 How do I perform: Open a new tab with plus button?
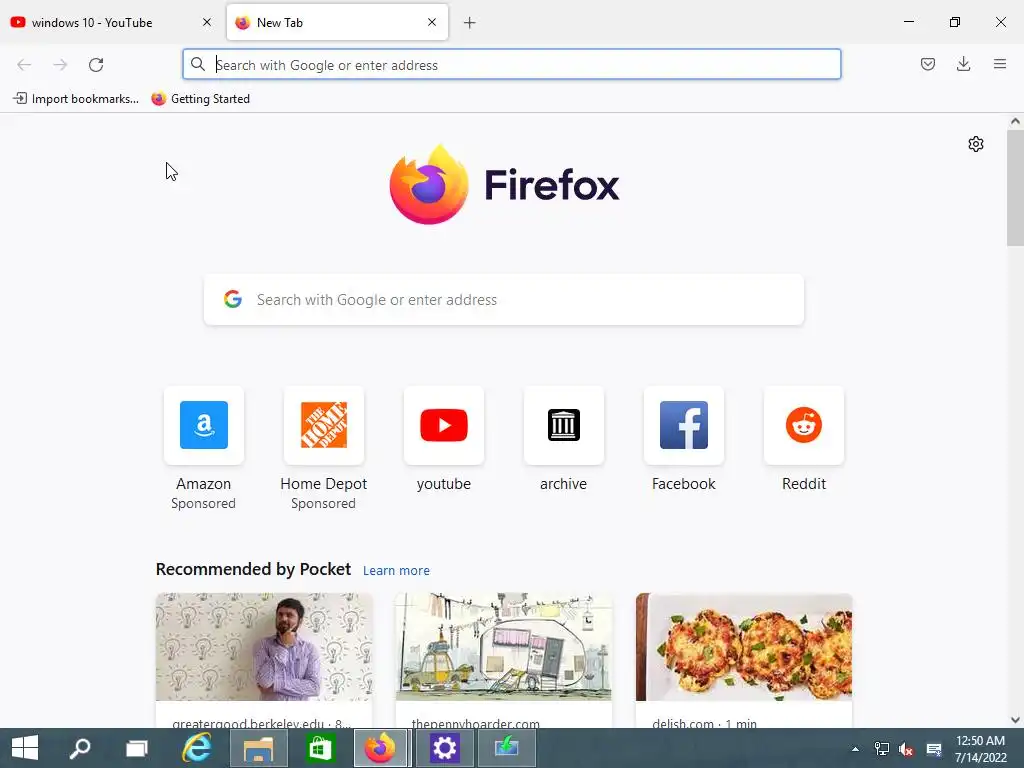470,23
